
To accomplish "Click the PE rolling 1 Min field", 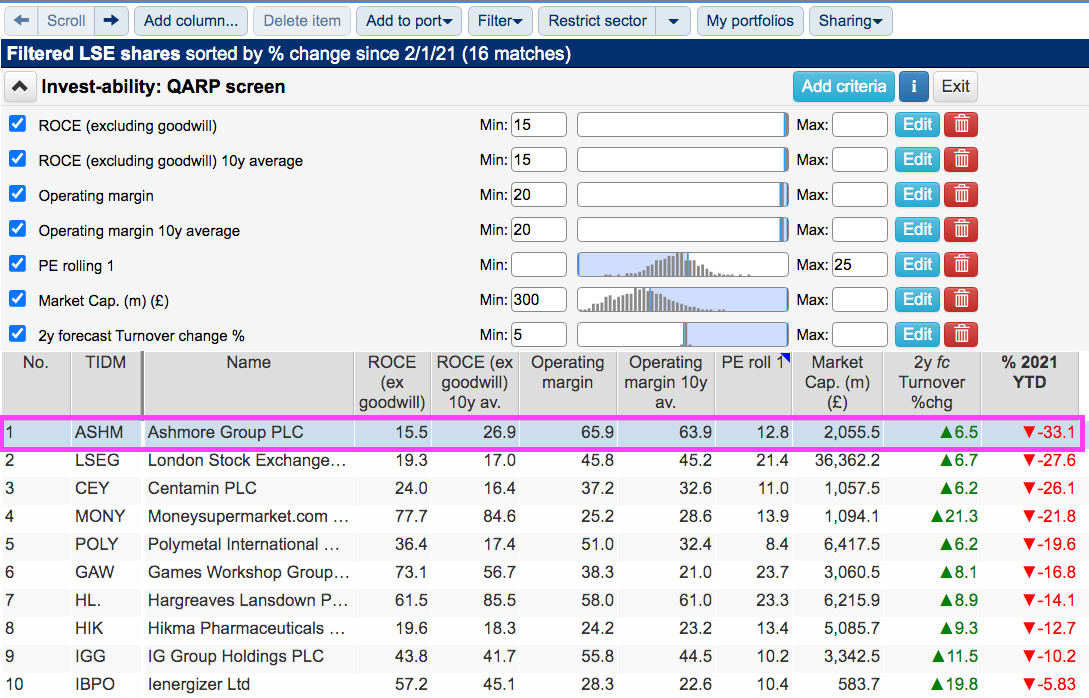I will pyautogui.click(x=539, y=265).
